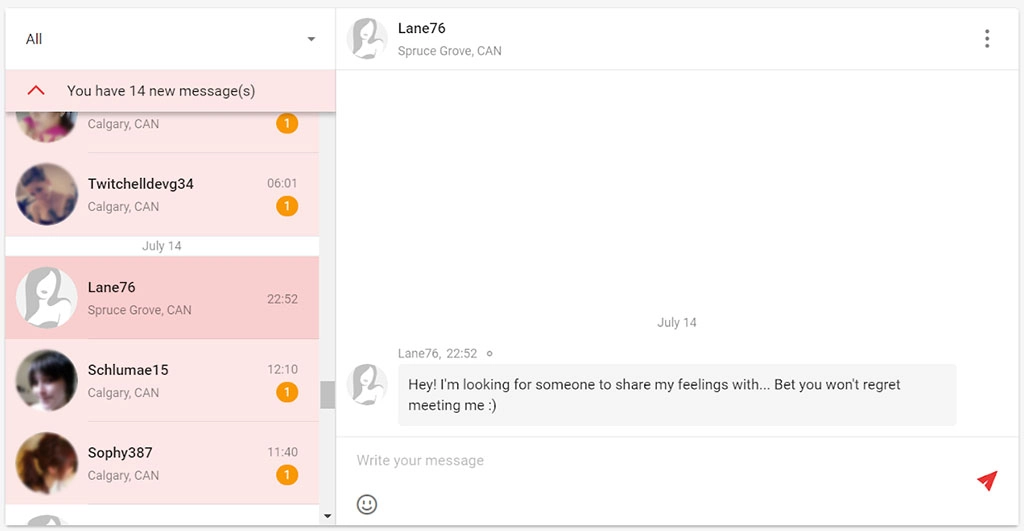Click Sophy387's profile photo thumbnail
This screenshot has width=1024, height=531.
47,463
